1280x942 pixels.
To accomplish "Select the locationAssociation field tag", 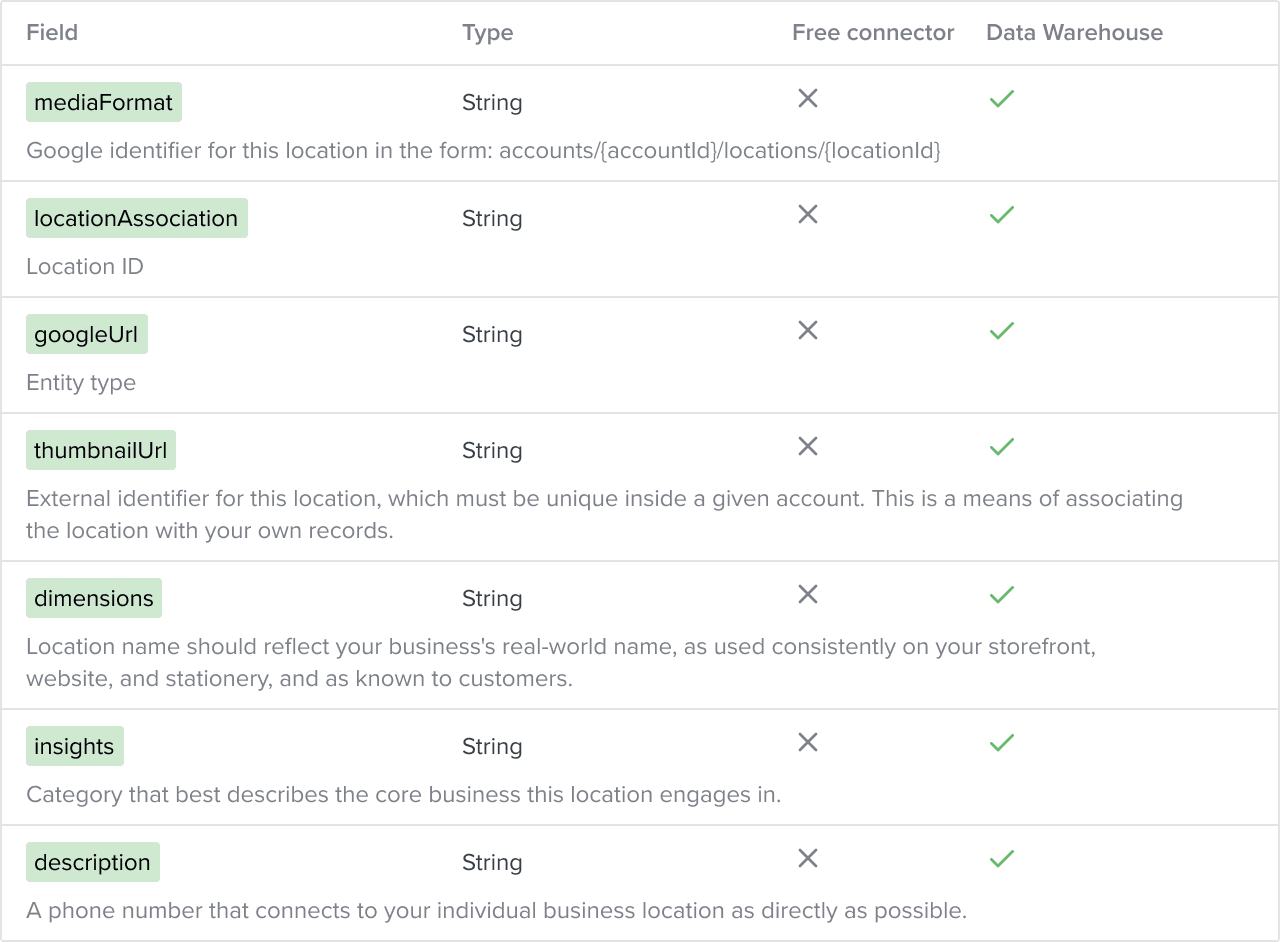I will [x=137, y=218].
